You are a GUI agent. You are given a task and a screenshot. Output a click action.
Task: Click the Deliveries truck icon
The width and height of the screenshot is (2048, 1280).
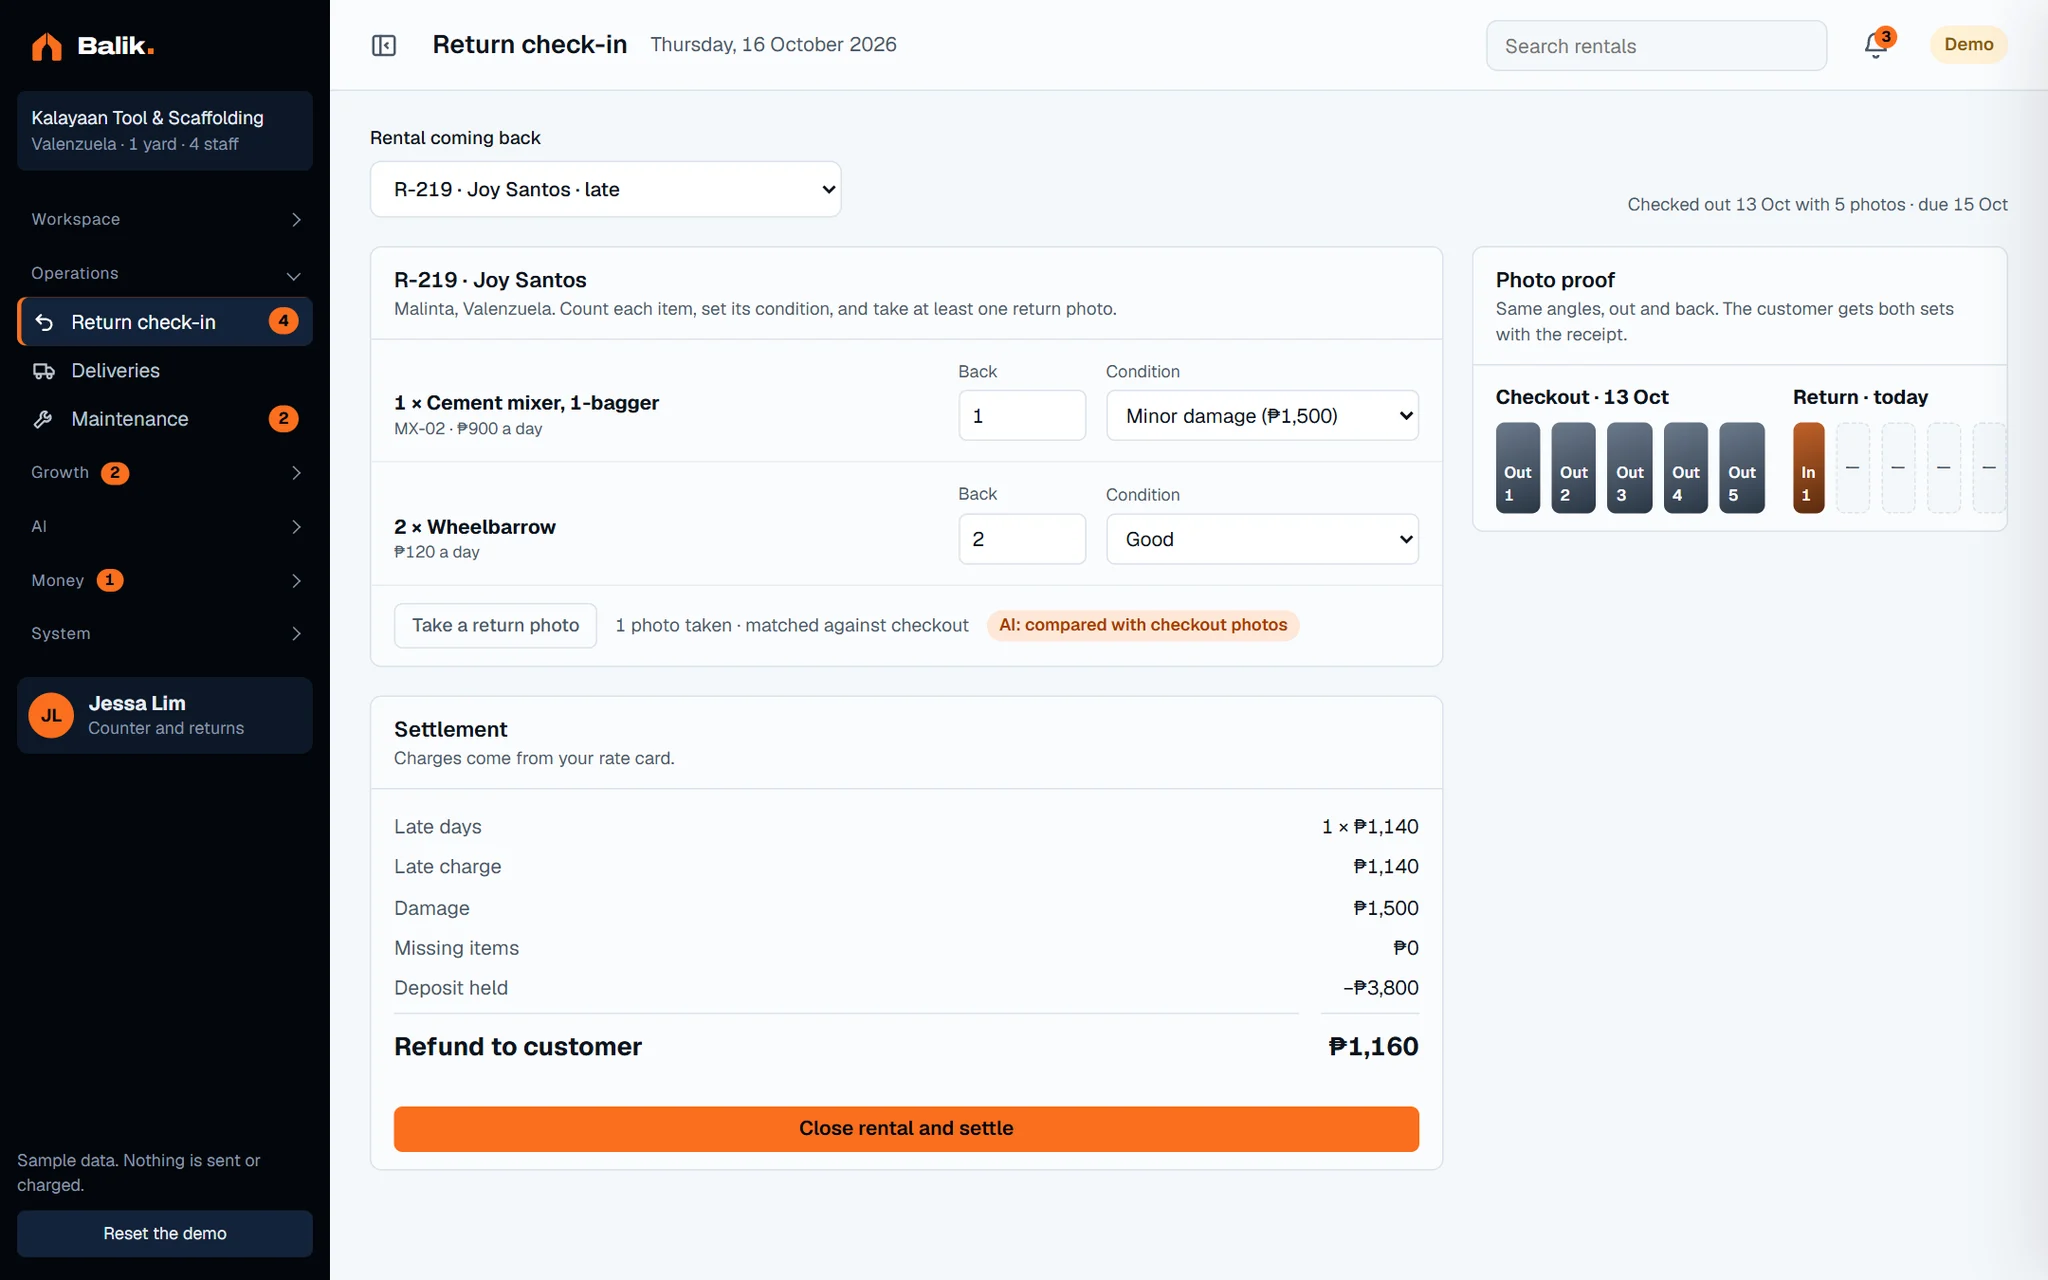pos(44,371)
